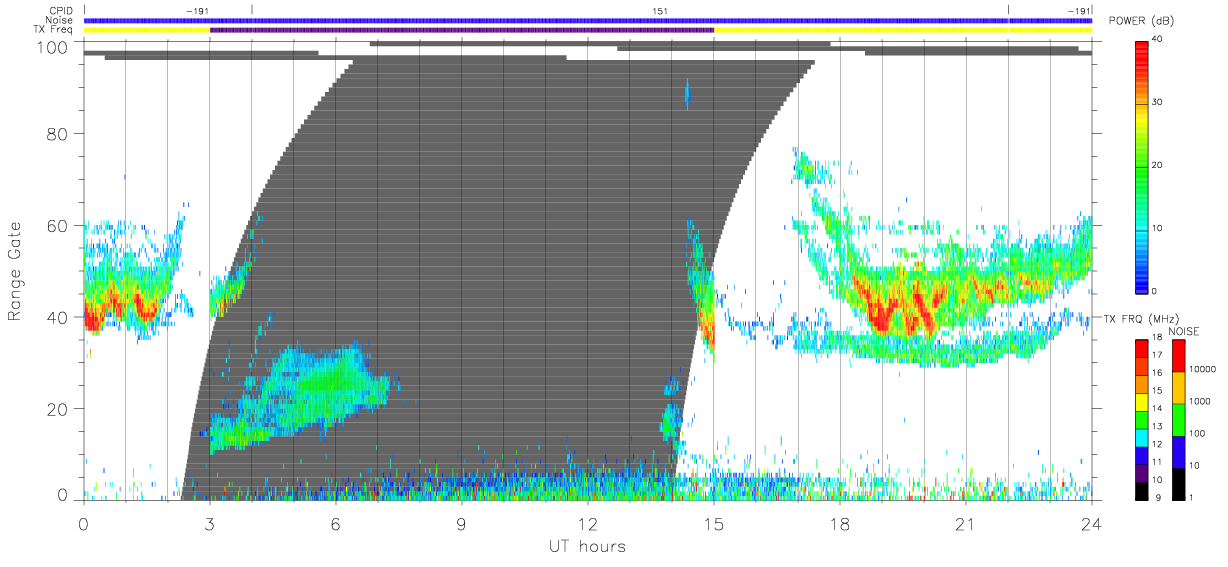Click NOISE legend value '10000'
Screen dimensions: 1228x567
coord(1201,369)
